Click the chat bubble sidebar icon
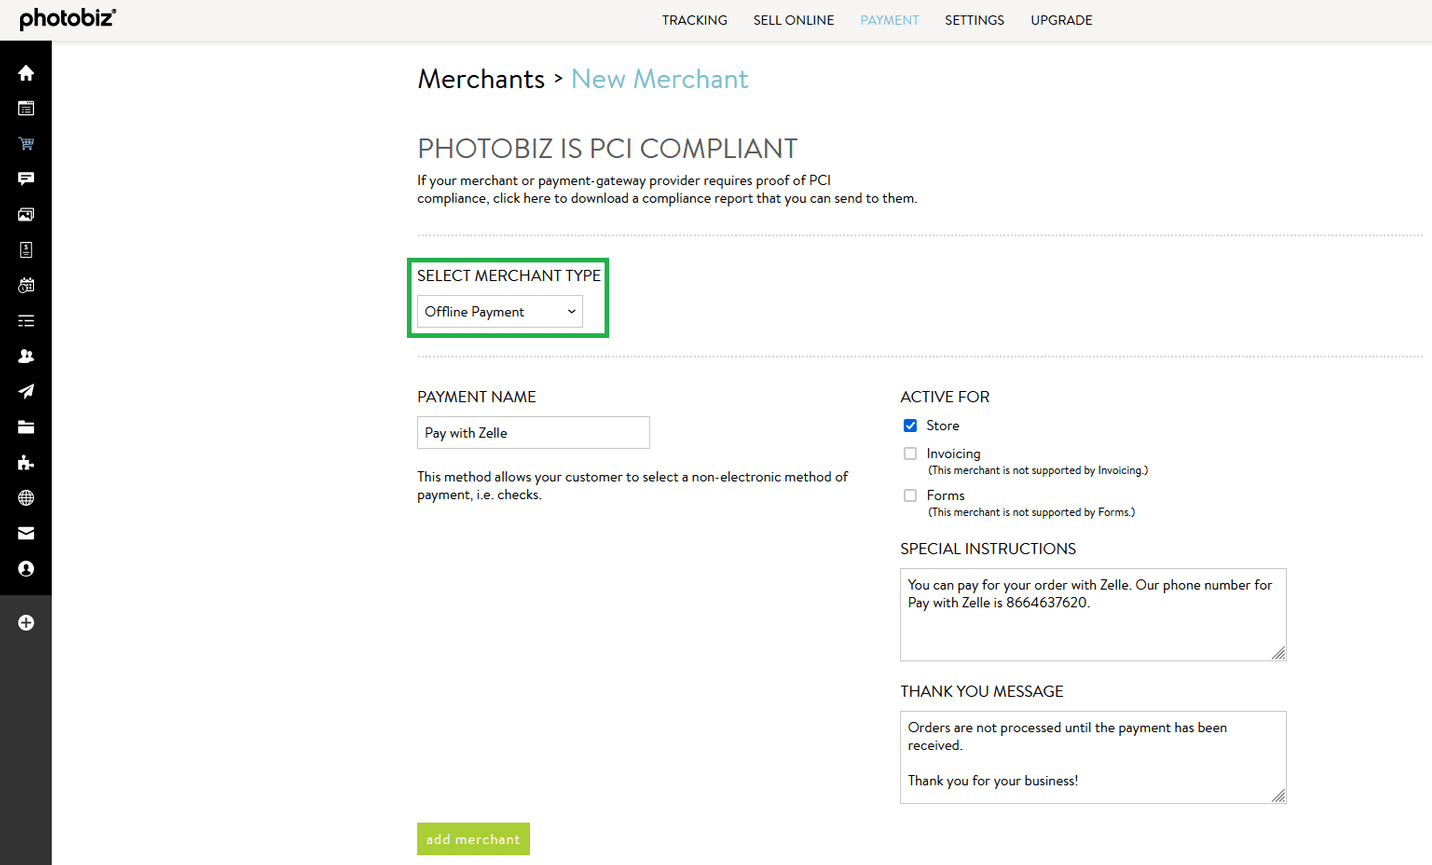Screen dimensions: 1432x865 (x=26, y=179)
